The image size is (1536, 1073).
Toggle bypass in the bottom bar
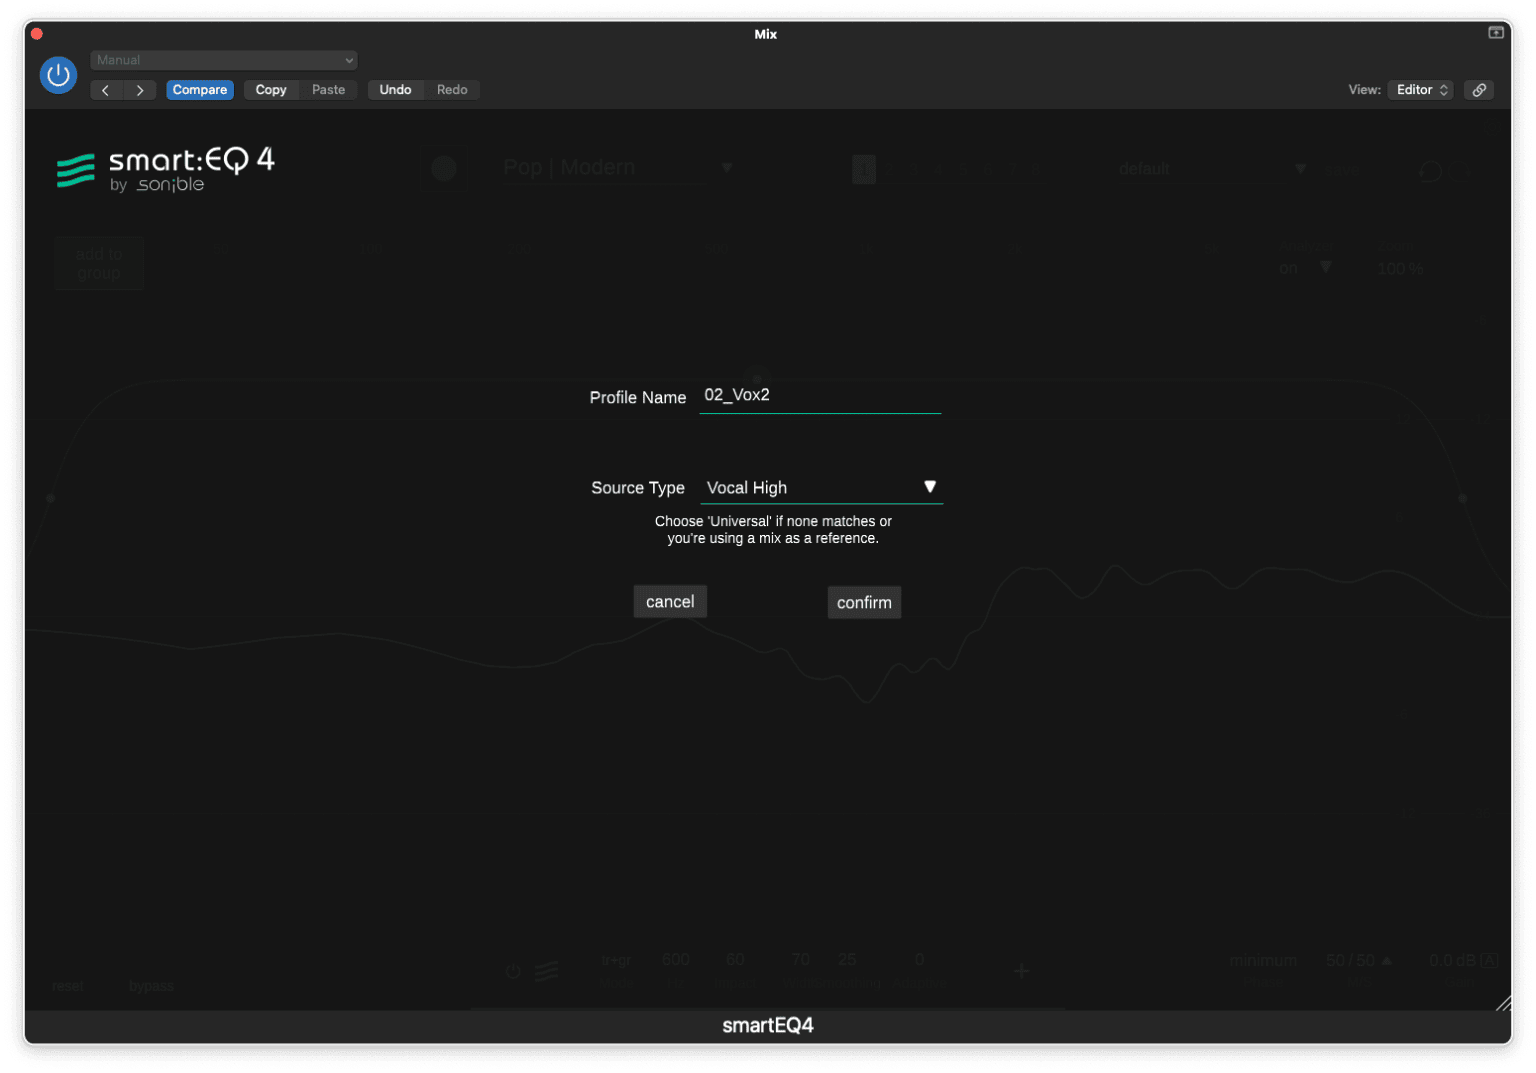(150, 985)
